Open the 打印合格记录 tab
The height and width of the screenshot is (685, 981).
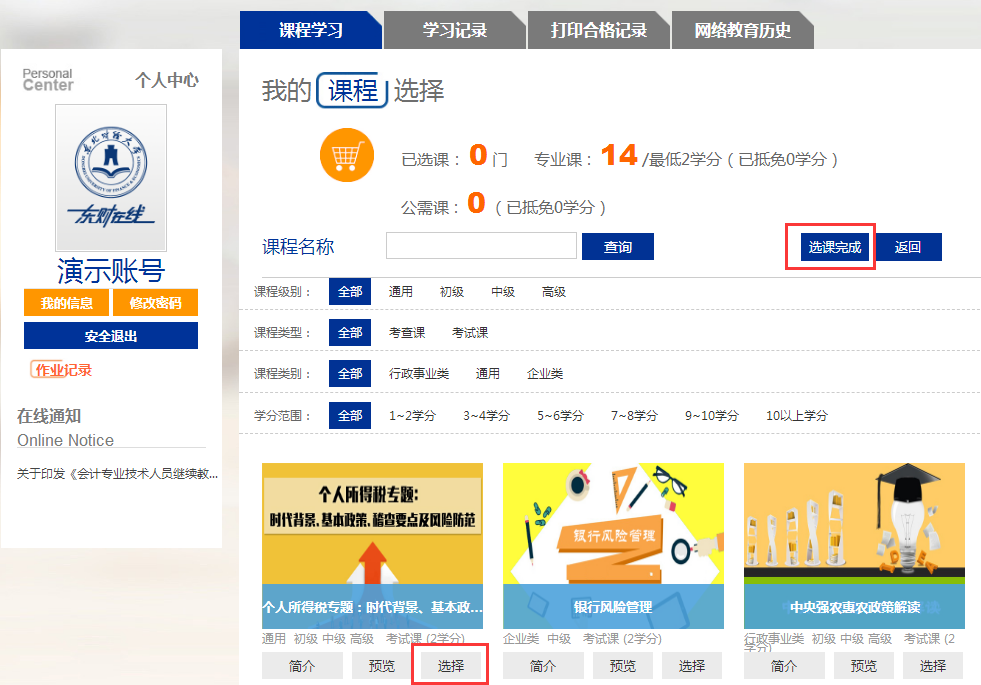click(x=598, y=30)
